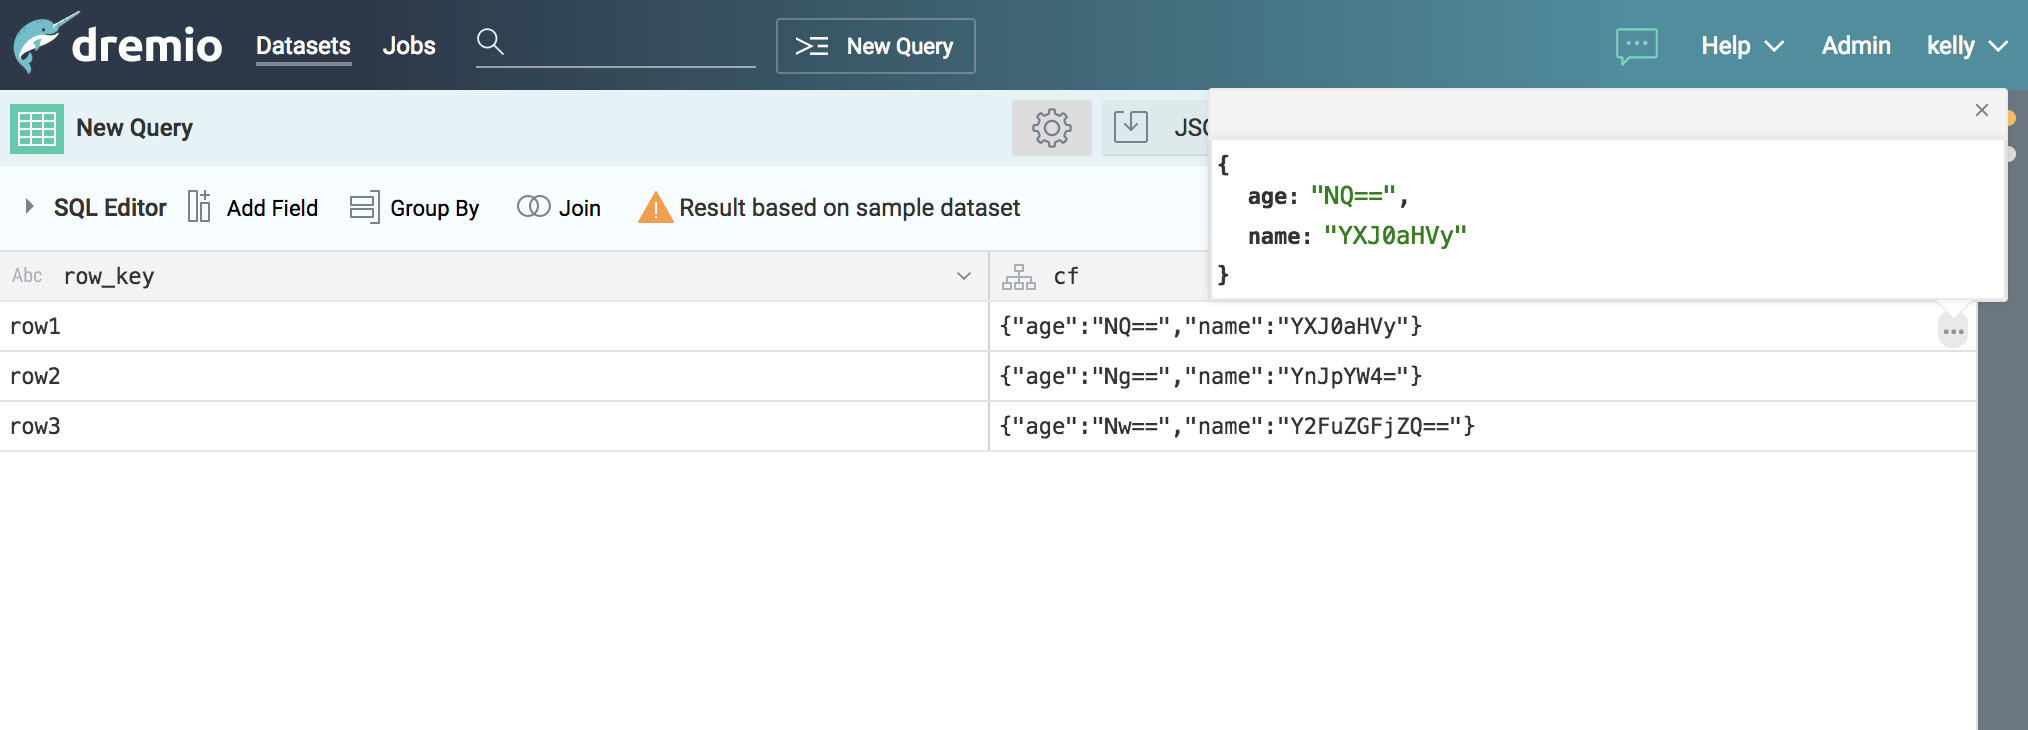2028x730 pixels.
Task: Click the search magnifier icon
Action: click(x=489, y=42)
